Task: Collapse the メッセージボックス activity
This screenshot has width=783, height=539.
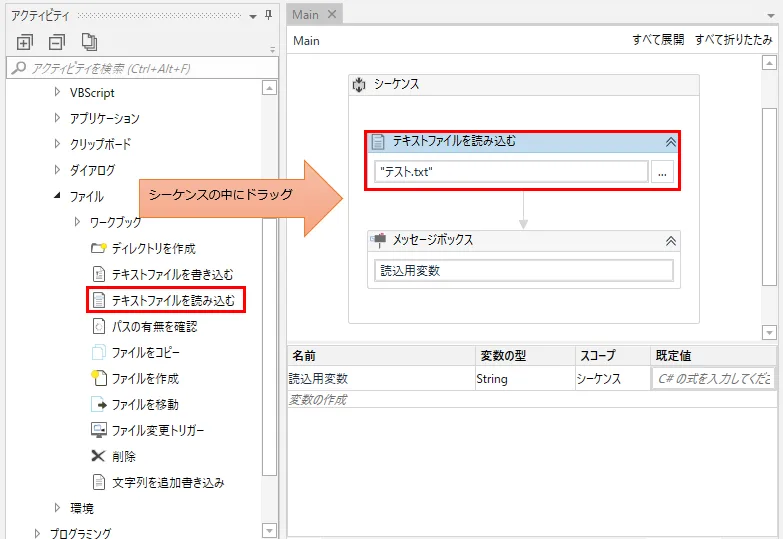Action: point(671,241)
